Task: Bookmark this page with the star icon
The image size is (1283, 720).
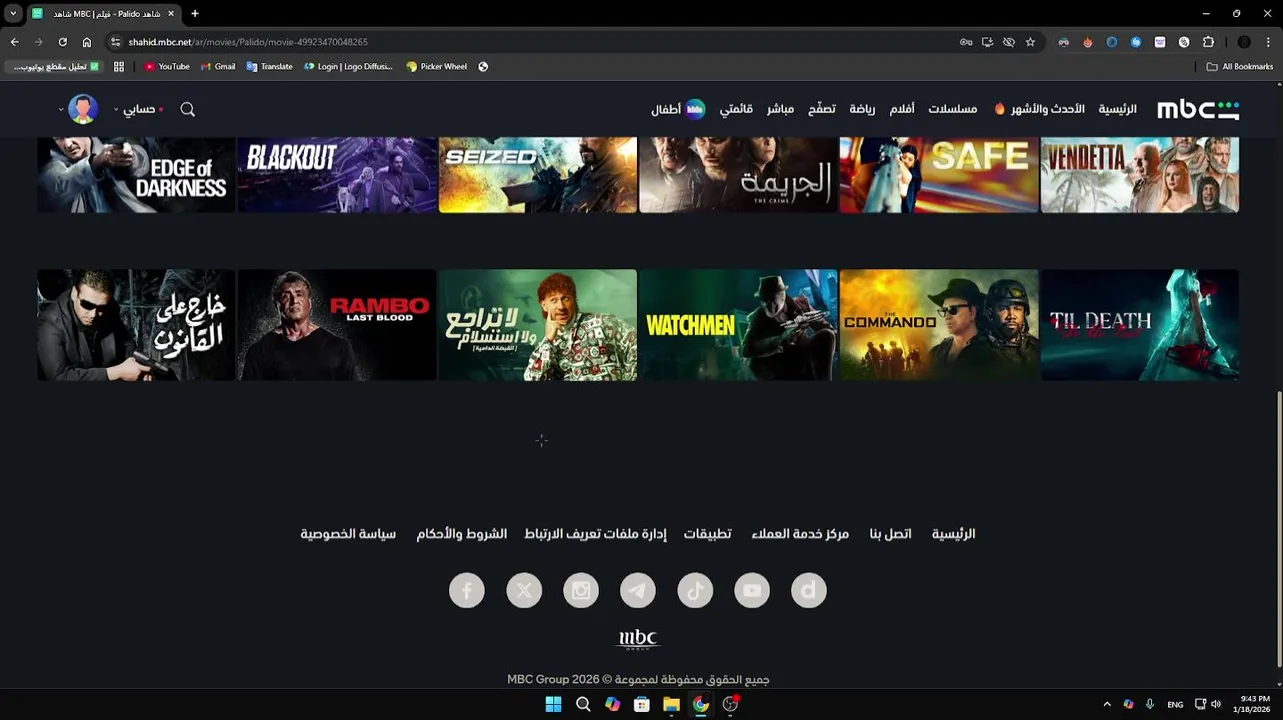Action: pyautogui.click(x=1030, y=42)
